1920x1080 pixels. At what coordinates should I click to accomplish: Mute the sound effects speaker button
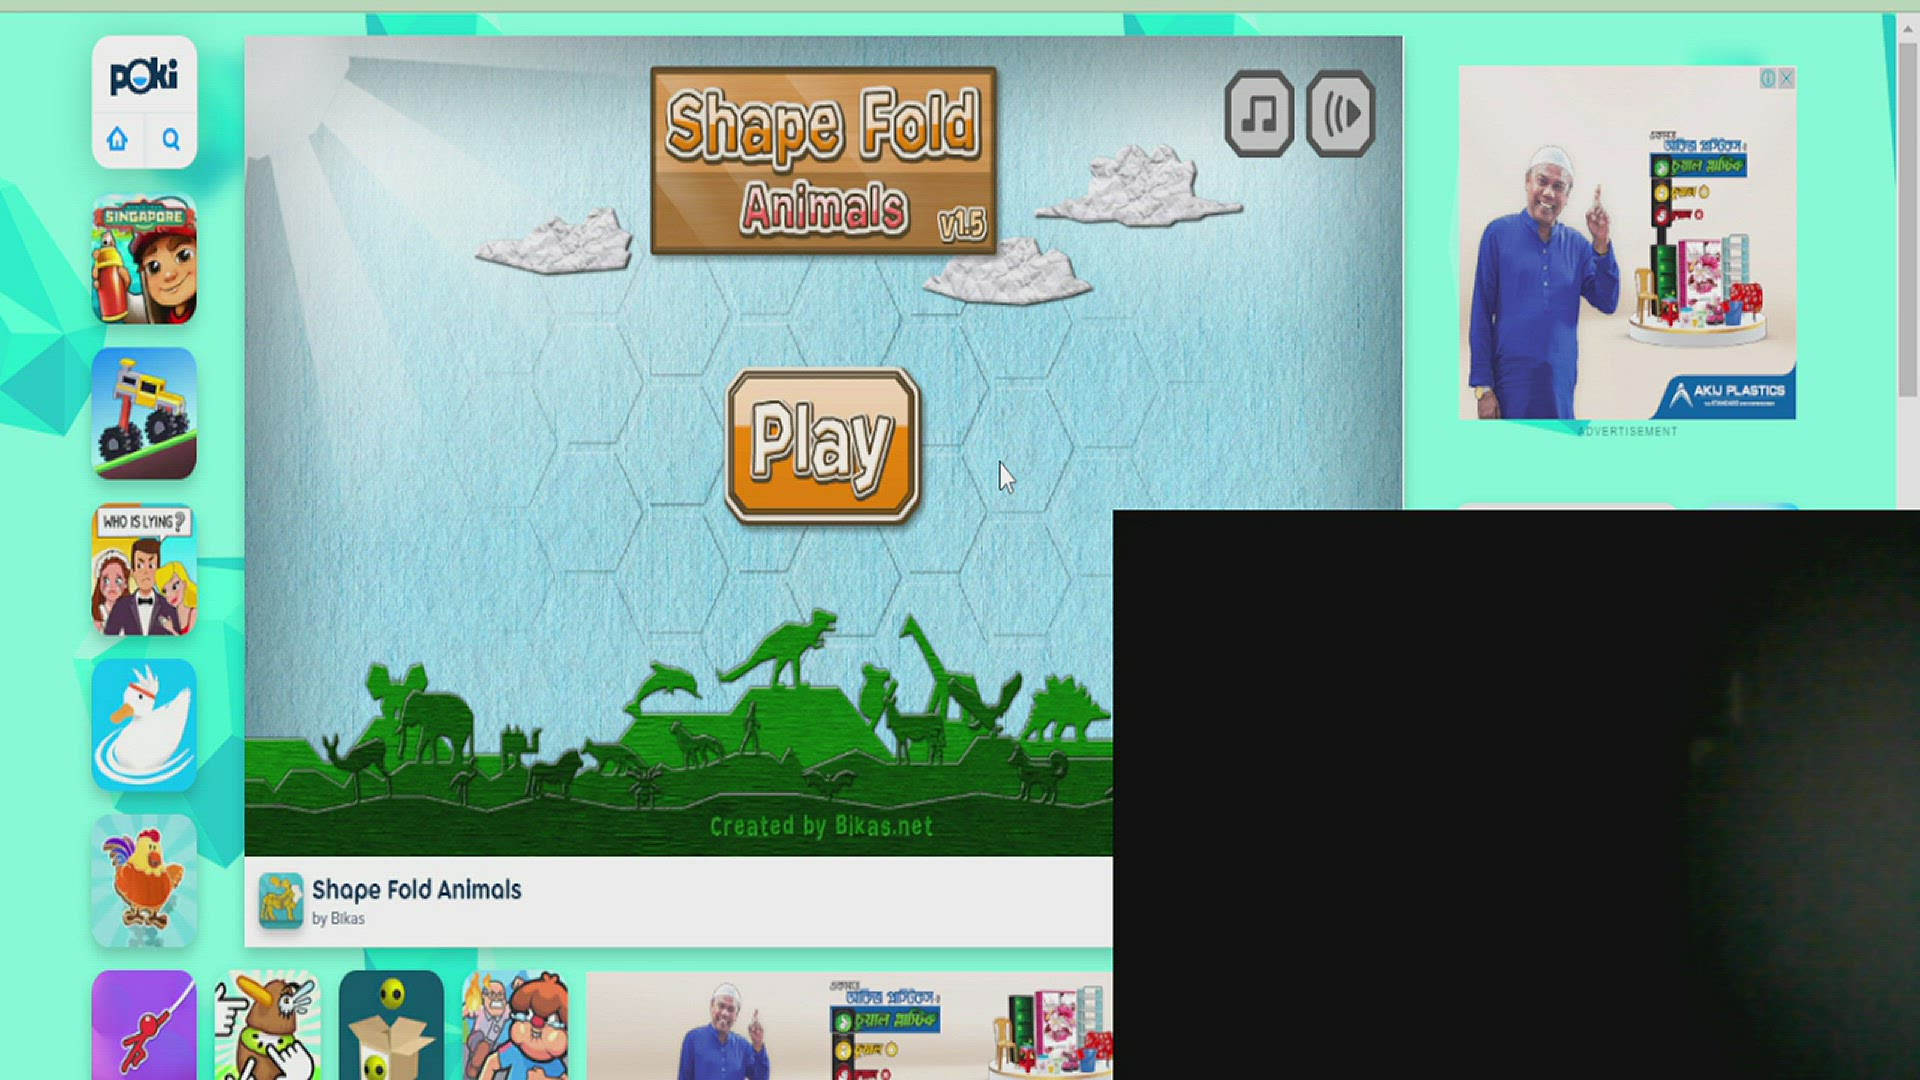tap(1340, 114)
